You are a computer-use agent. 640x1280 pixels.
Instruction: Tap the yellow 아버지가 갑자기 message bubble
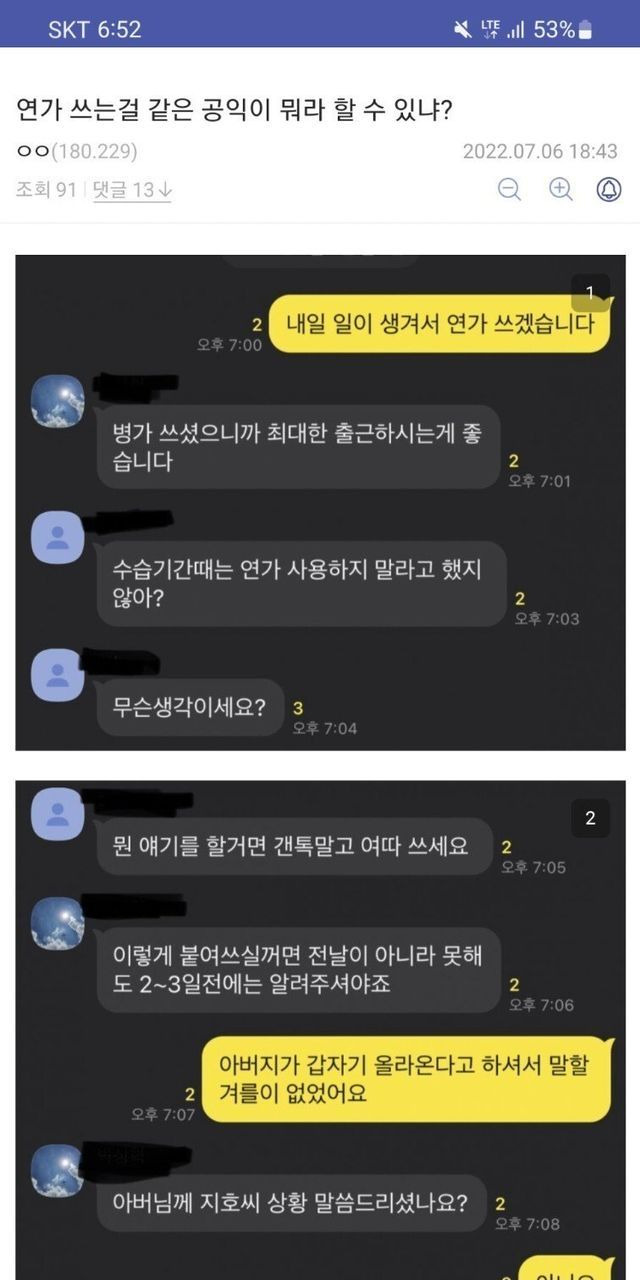click(405, 1080)
